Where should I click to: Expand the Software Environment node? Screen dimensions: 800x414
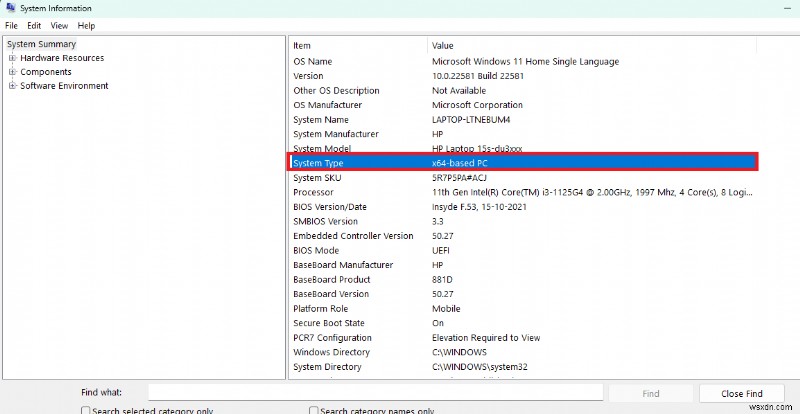click(x=13, y=85)
